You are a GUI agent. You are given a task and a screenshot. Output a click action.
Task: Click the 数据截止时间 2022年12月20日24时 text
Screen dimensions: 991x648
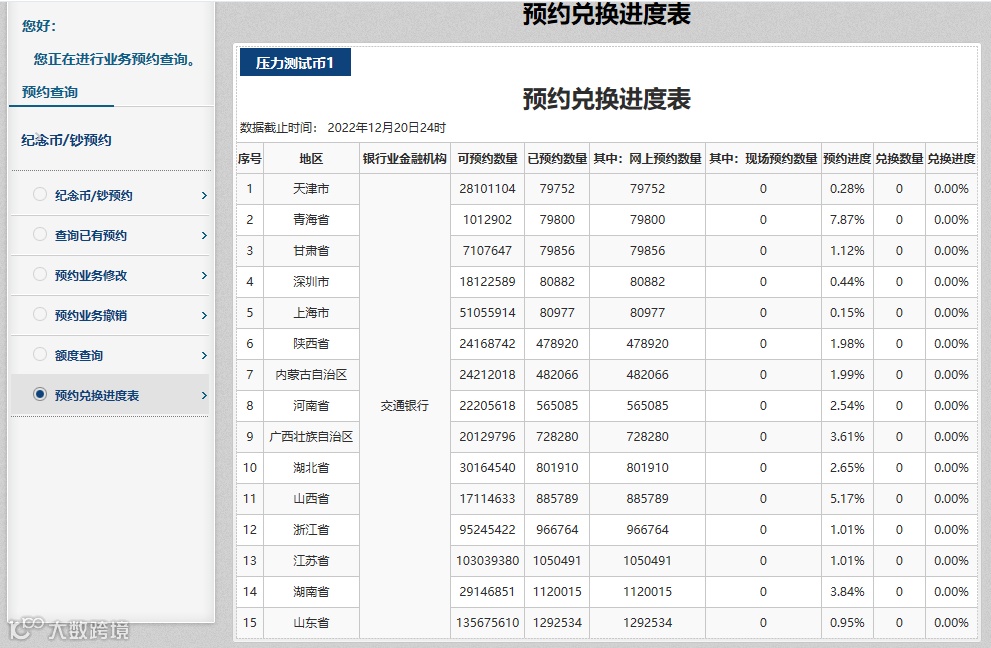pos(343,128)
